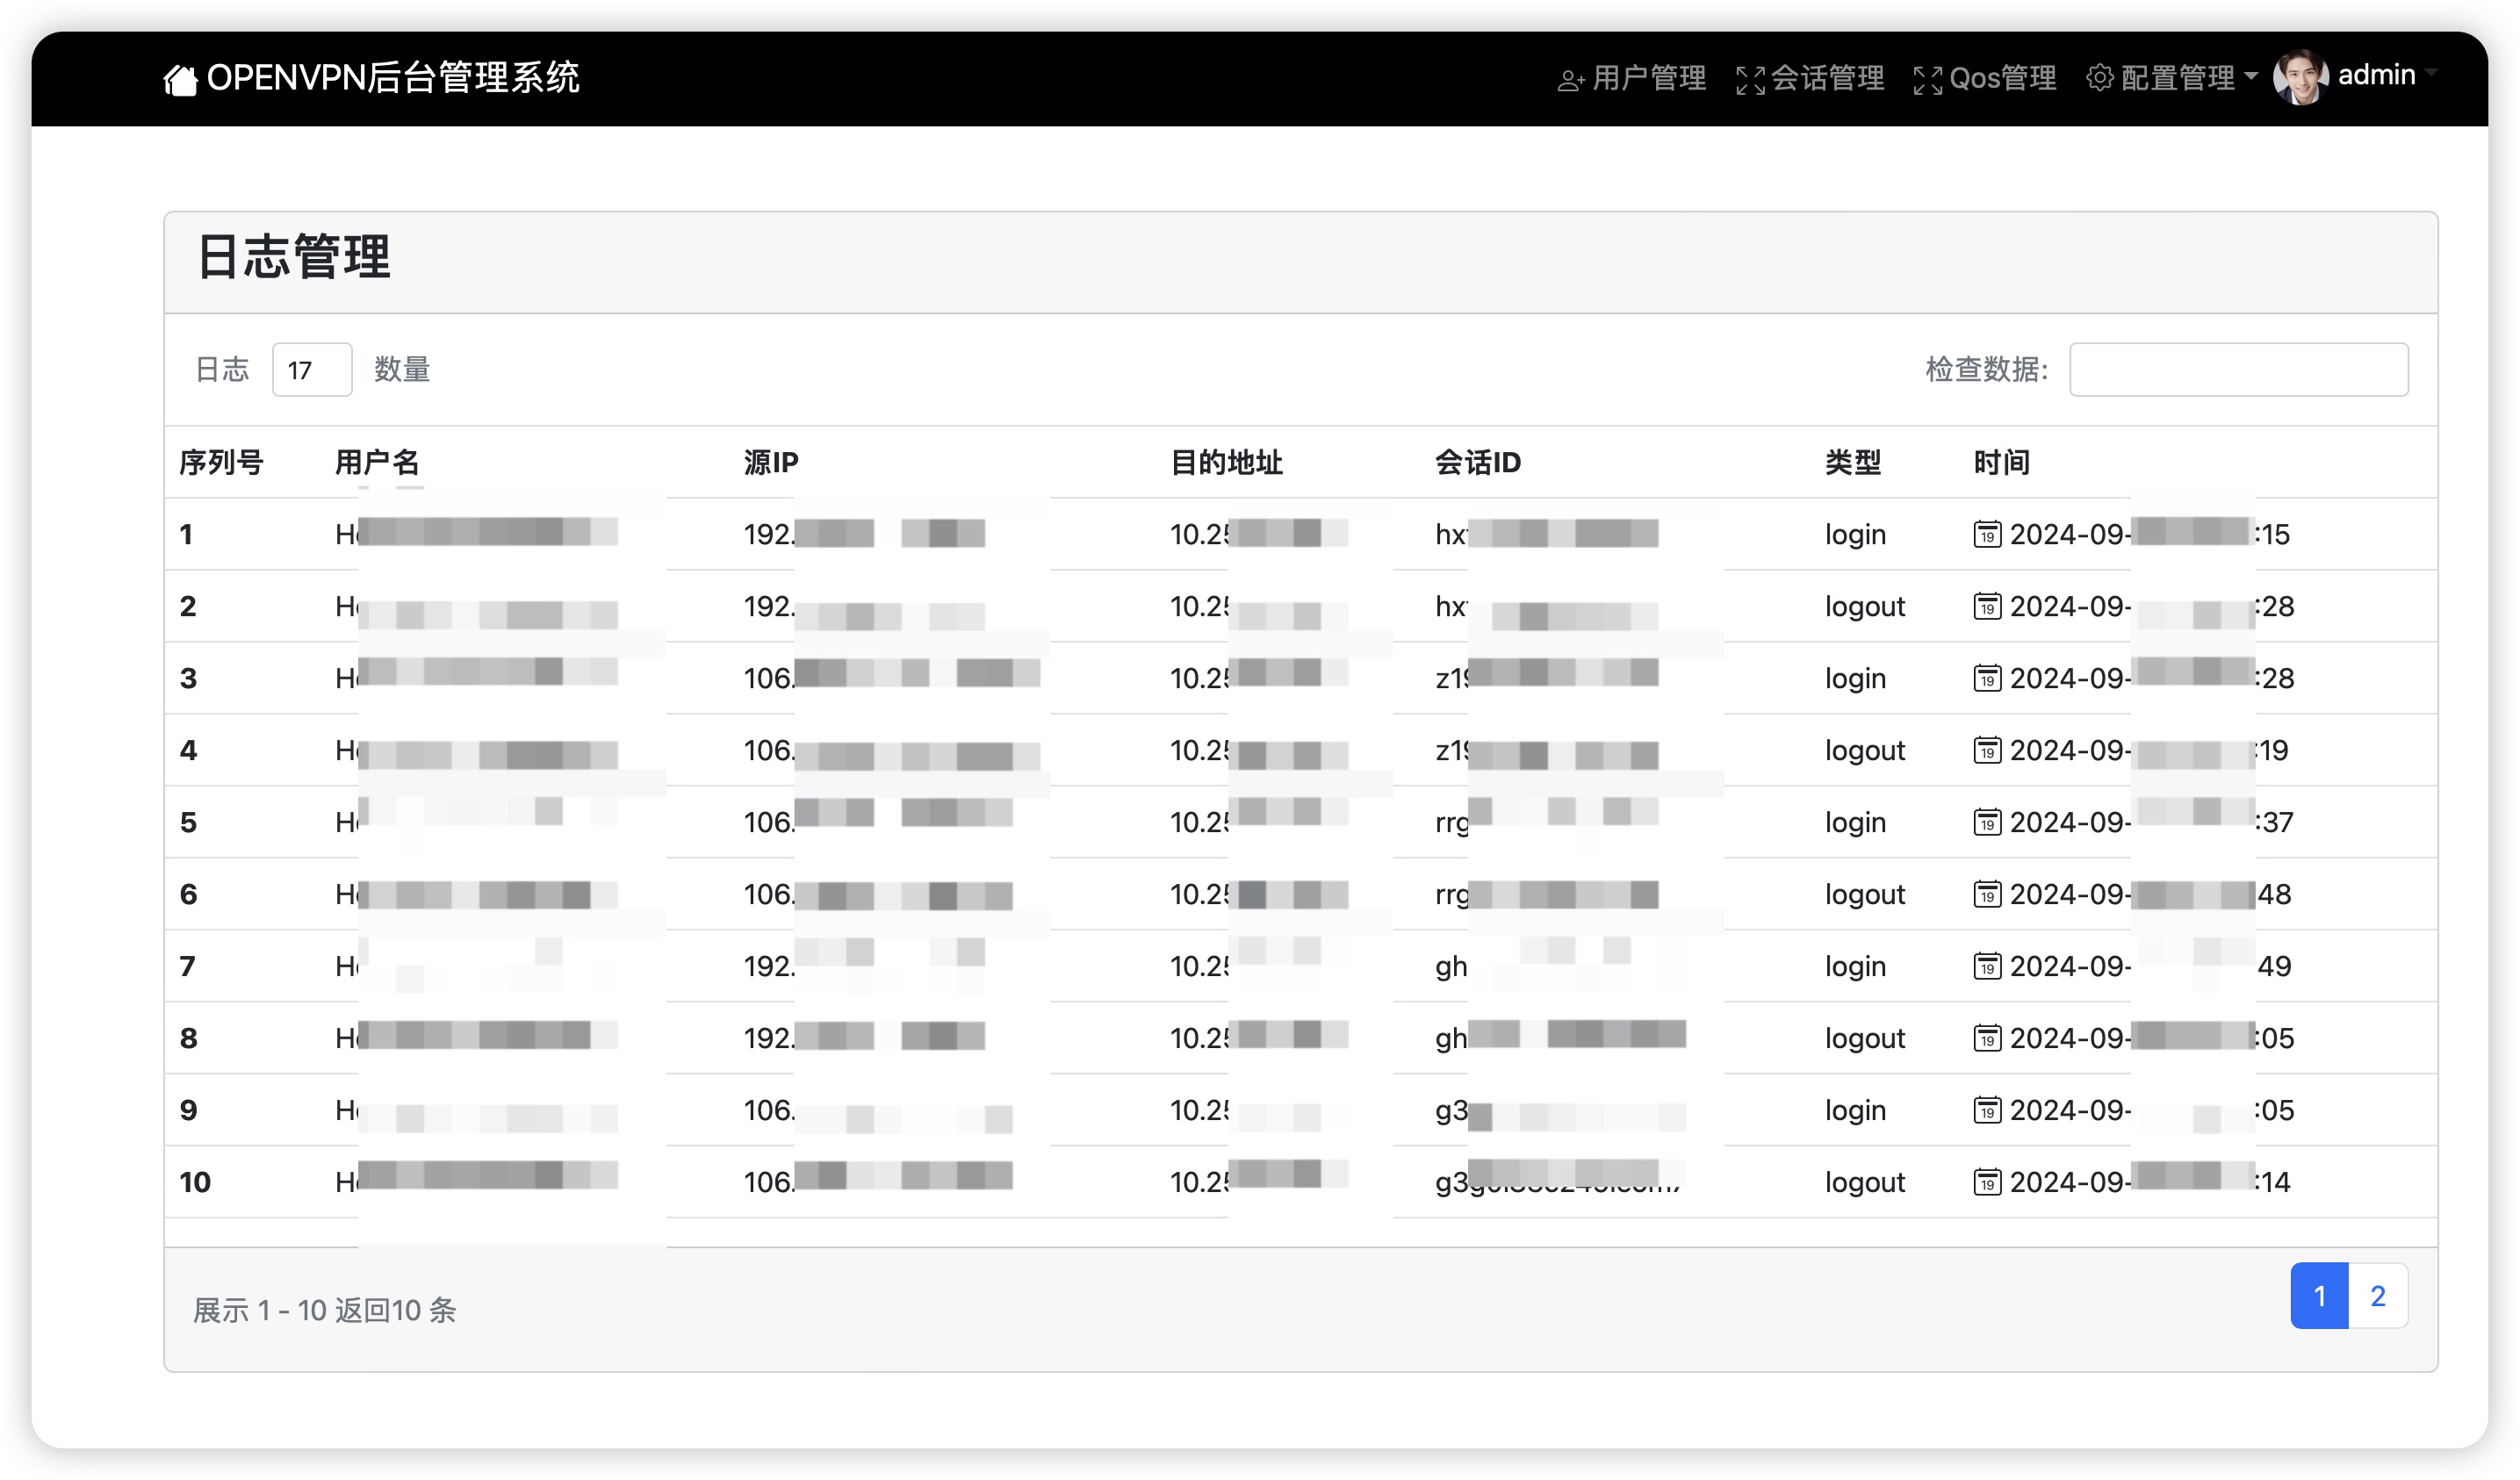Image resolution: width=2520 pixels, height=1480 pixels.
Task: Open the 日志 count selector showing 17
Action: pos(311,370)
